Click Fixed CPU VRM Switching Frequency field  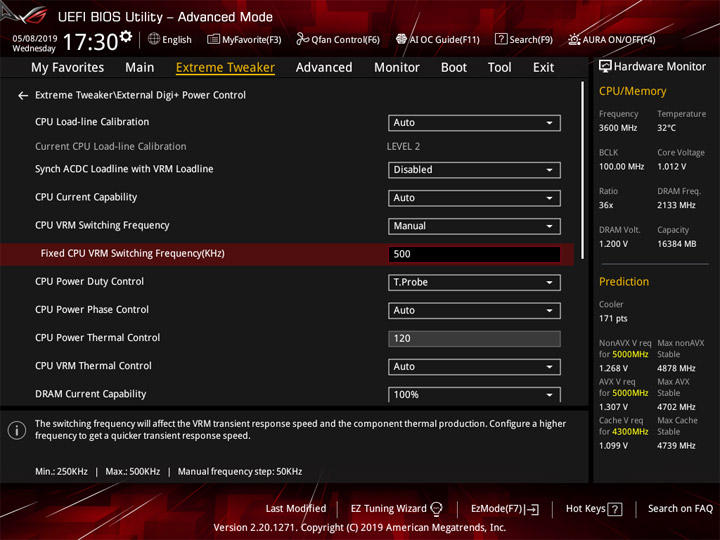pos(474,254)
